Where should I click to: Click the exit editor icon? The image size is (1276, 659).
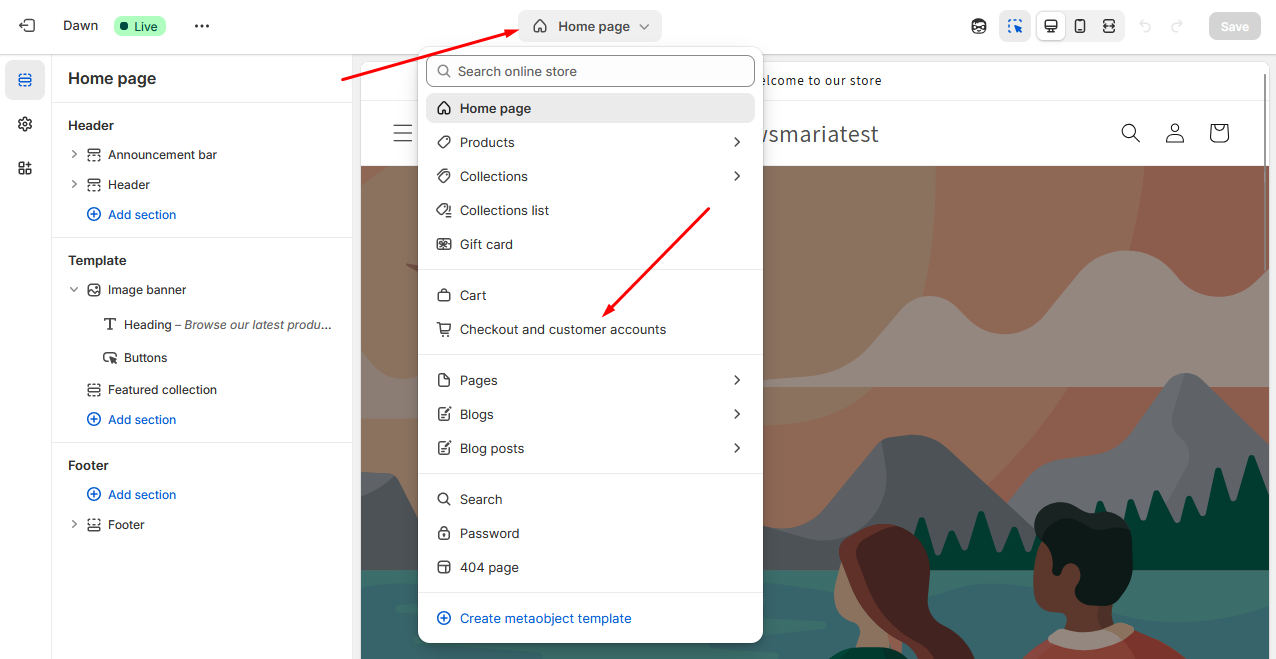coord(27,26)
